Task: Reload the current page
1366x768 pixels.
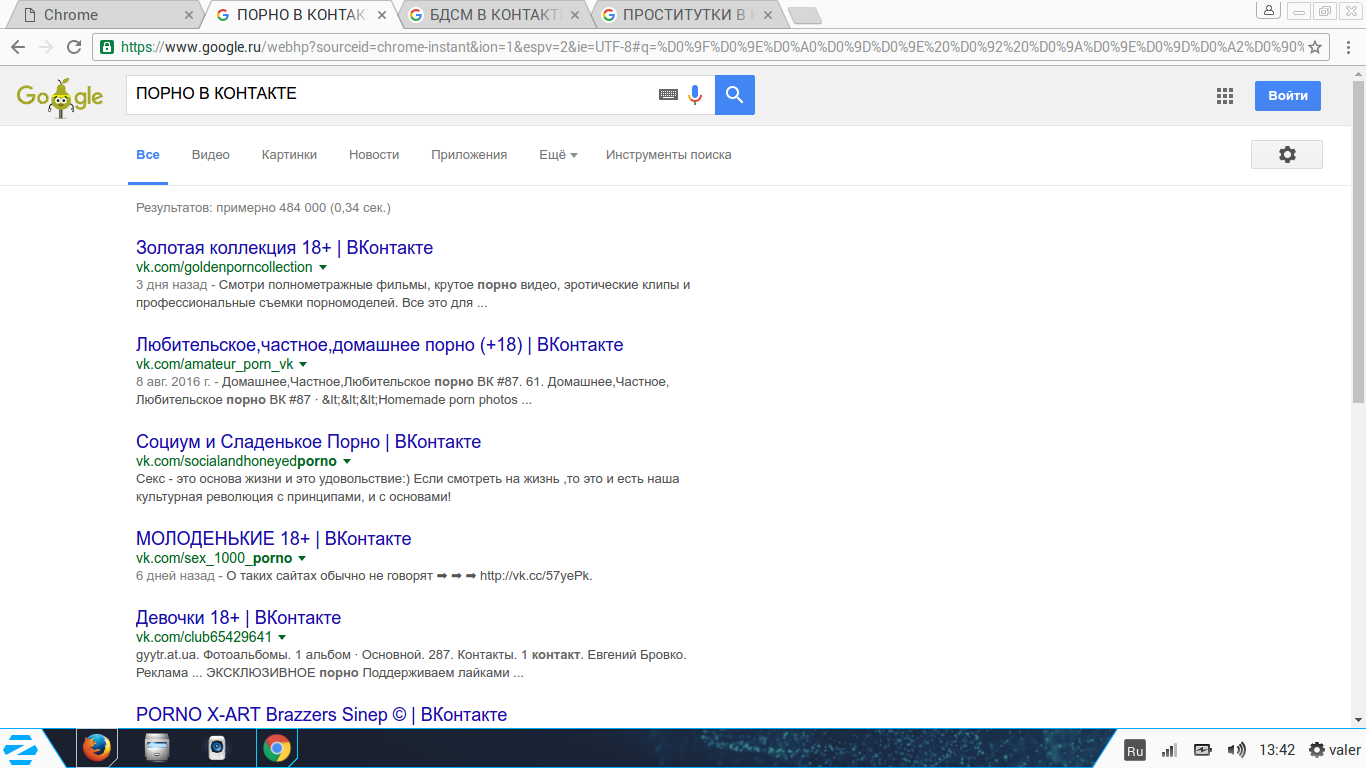Action: point(74,47)
